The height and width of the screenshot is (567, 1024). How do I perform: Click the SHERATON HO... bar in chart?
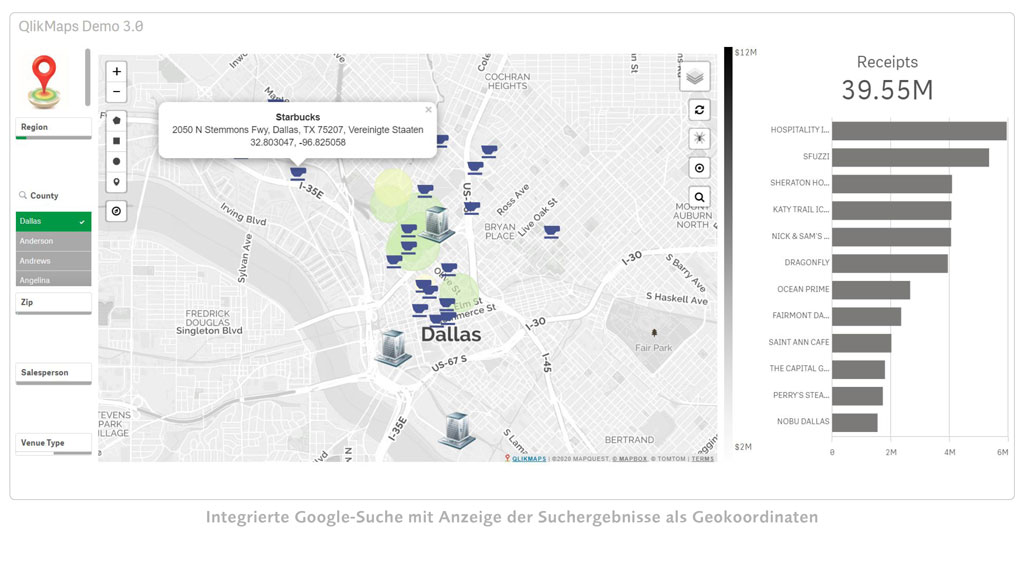tap(891, 184)
